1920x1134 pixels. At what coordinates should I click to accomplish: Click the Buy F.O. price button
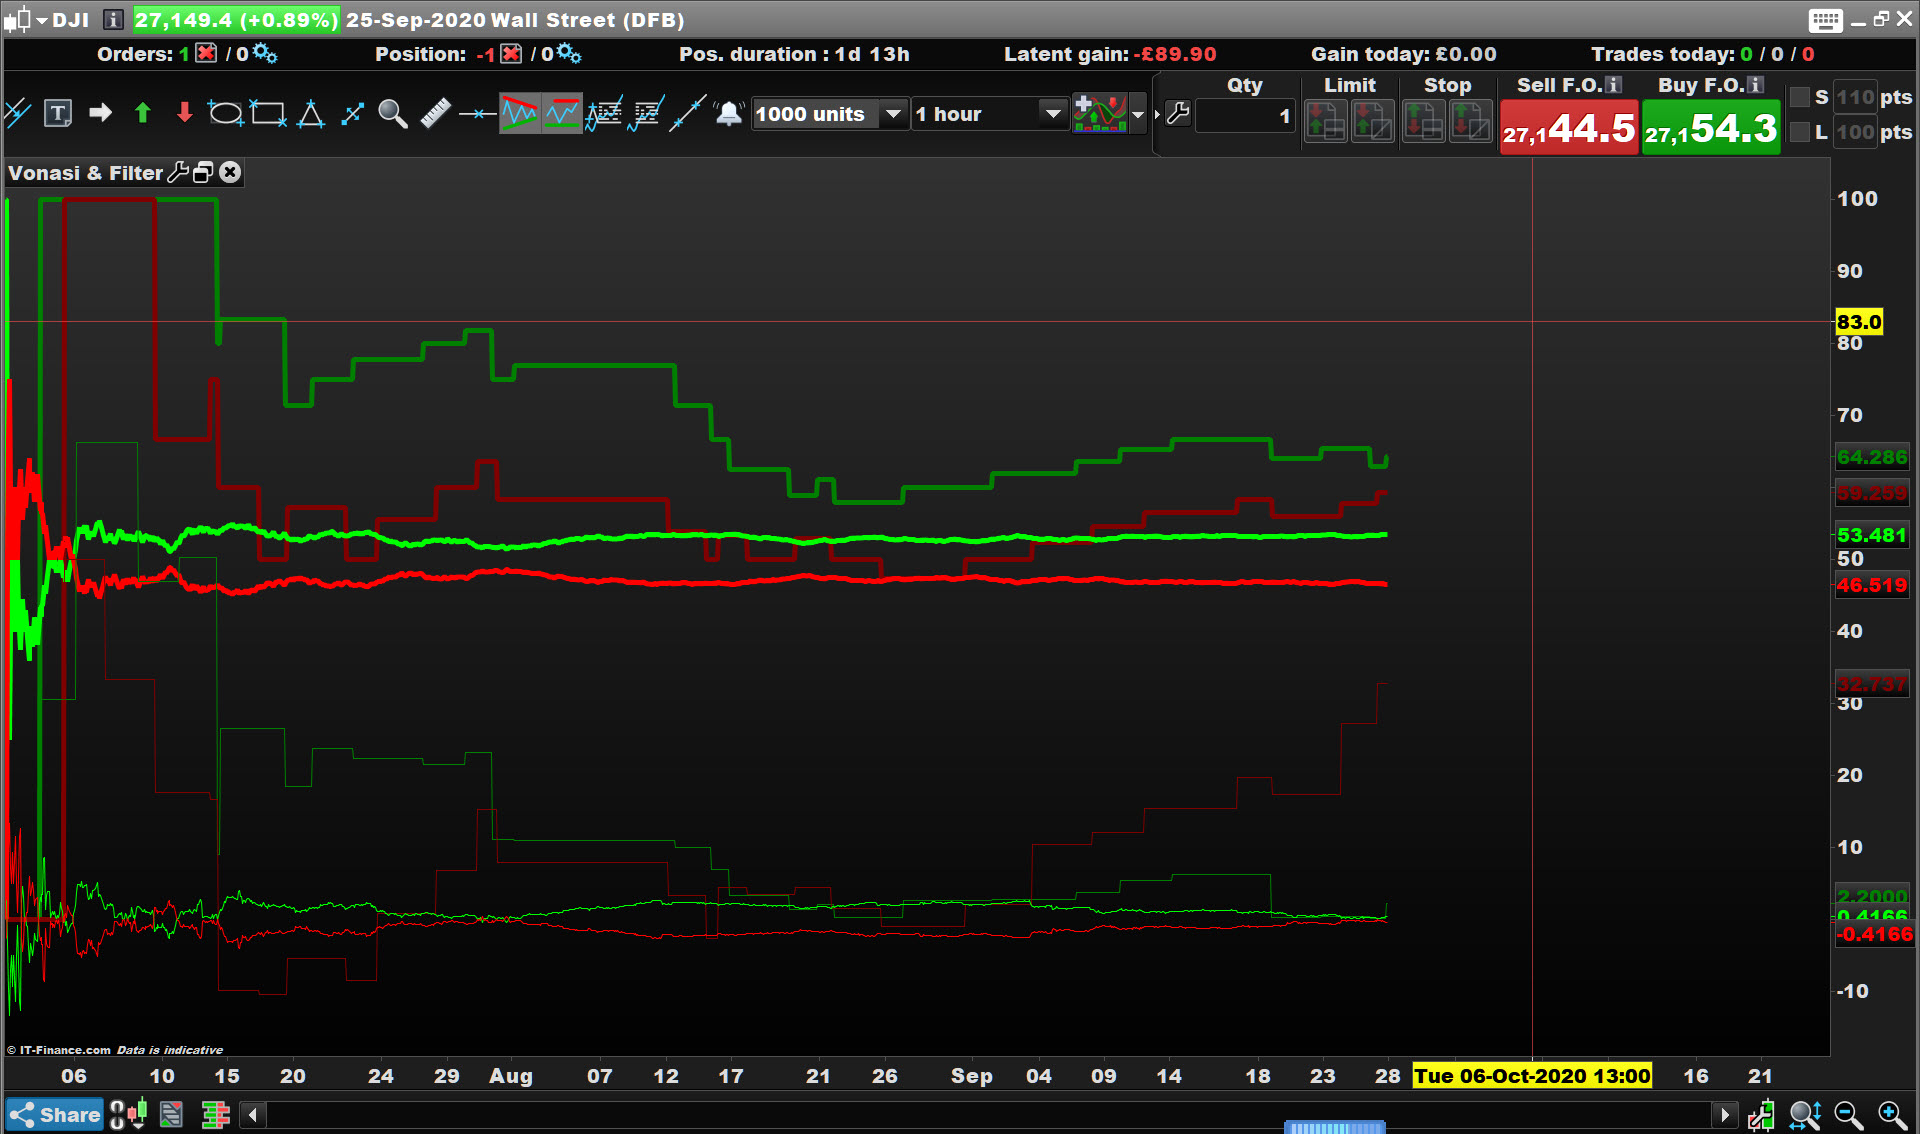[1710, 128]
